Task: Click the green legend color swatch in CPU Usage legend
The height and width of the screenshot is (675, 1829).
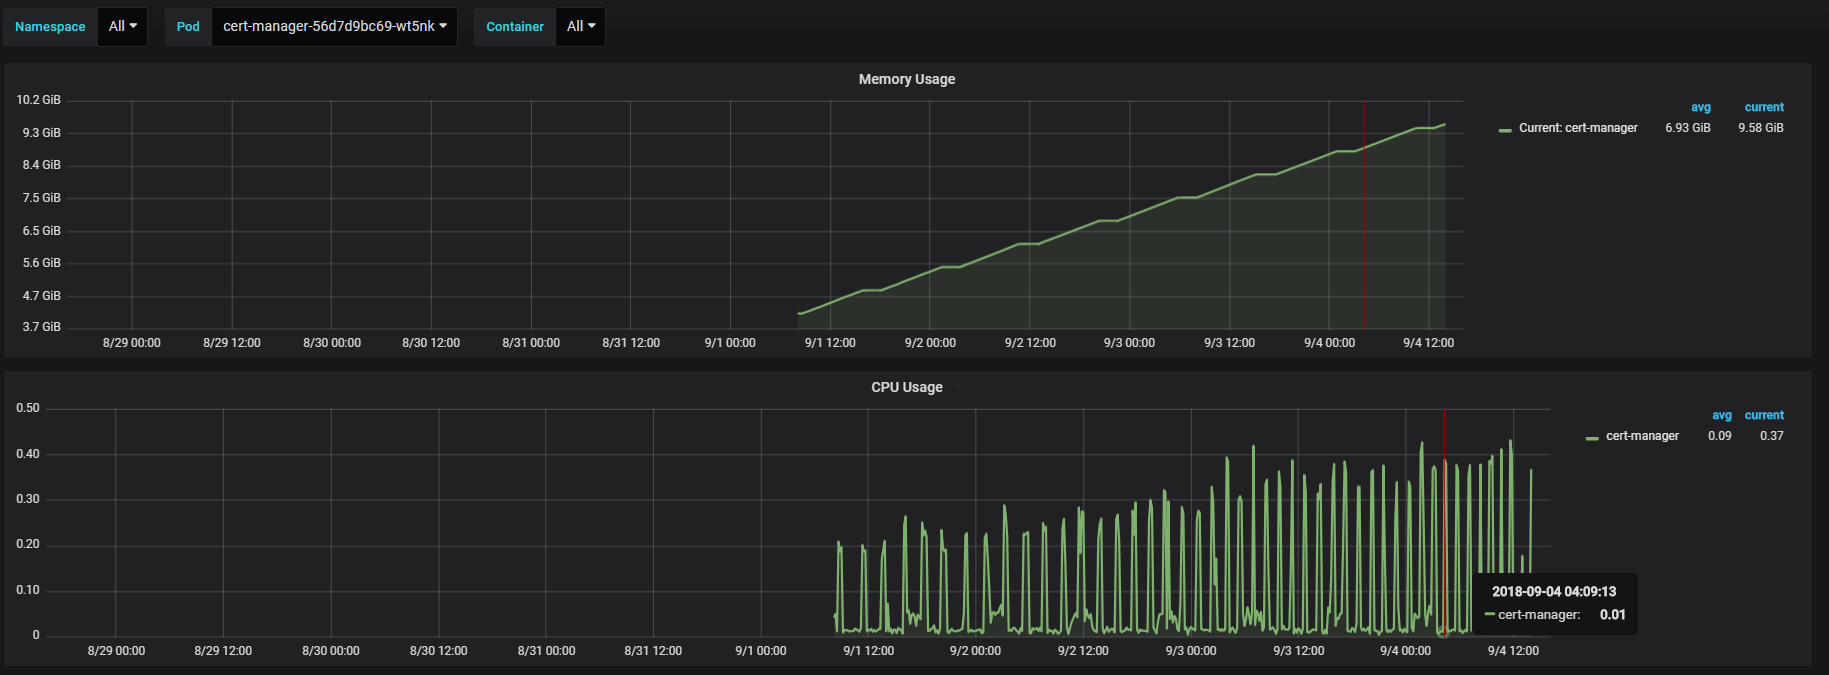Action: 1592,438
